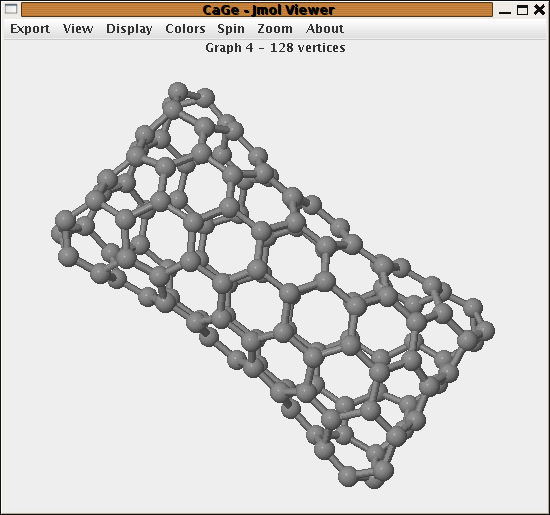Viewport: 550px width, 515px height.
Task: Open the Export menu
Action: (30, 29)
